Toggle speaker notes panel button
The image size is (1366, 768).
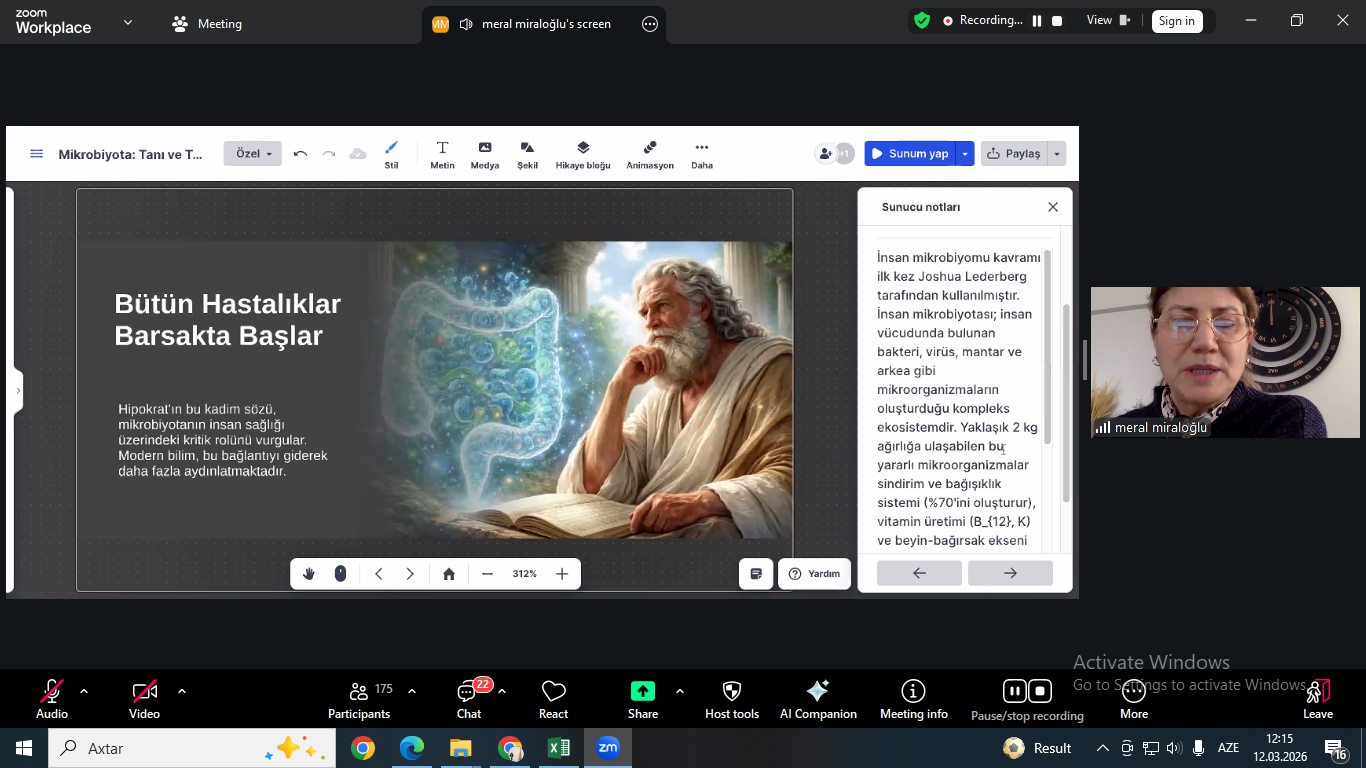click(756, 574)
